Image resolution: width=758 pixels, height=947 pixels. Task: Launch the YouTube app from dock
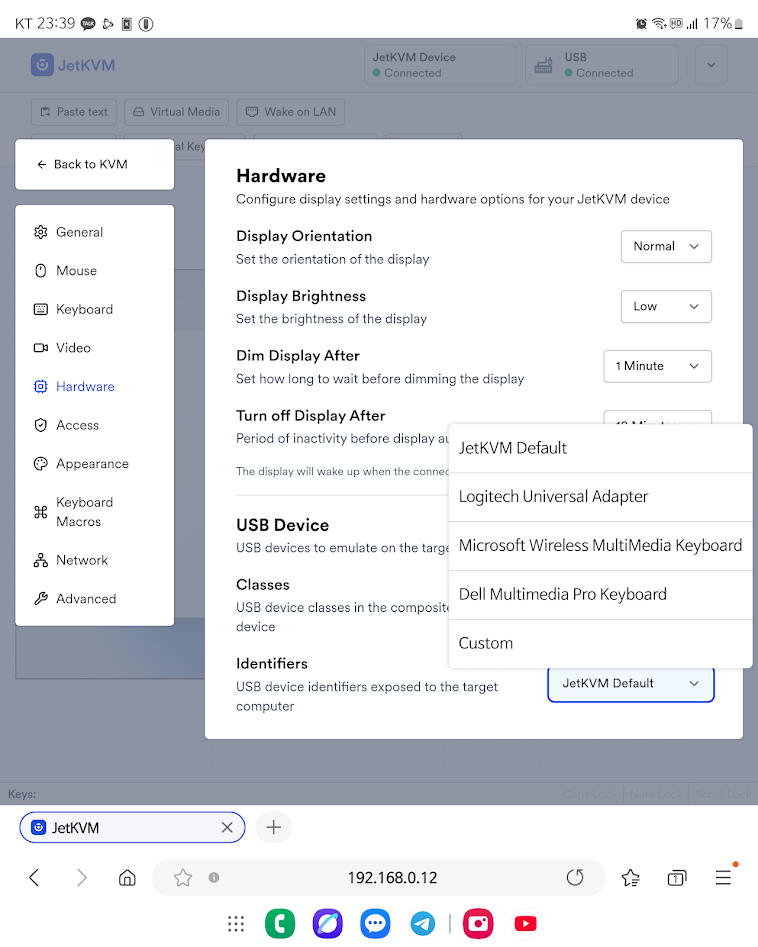(x=525, y=923)
